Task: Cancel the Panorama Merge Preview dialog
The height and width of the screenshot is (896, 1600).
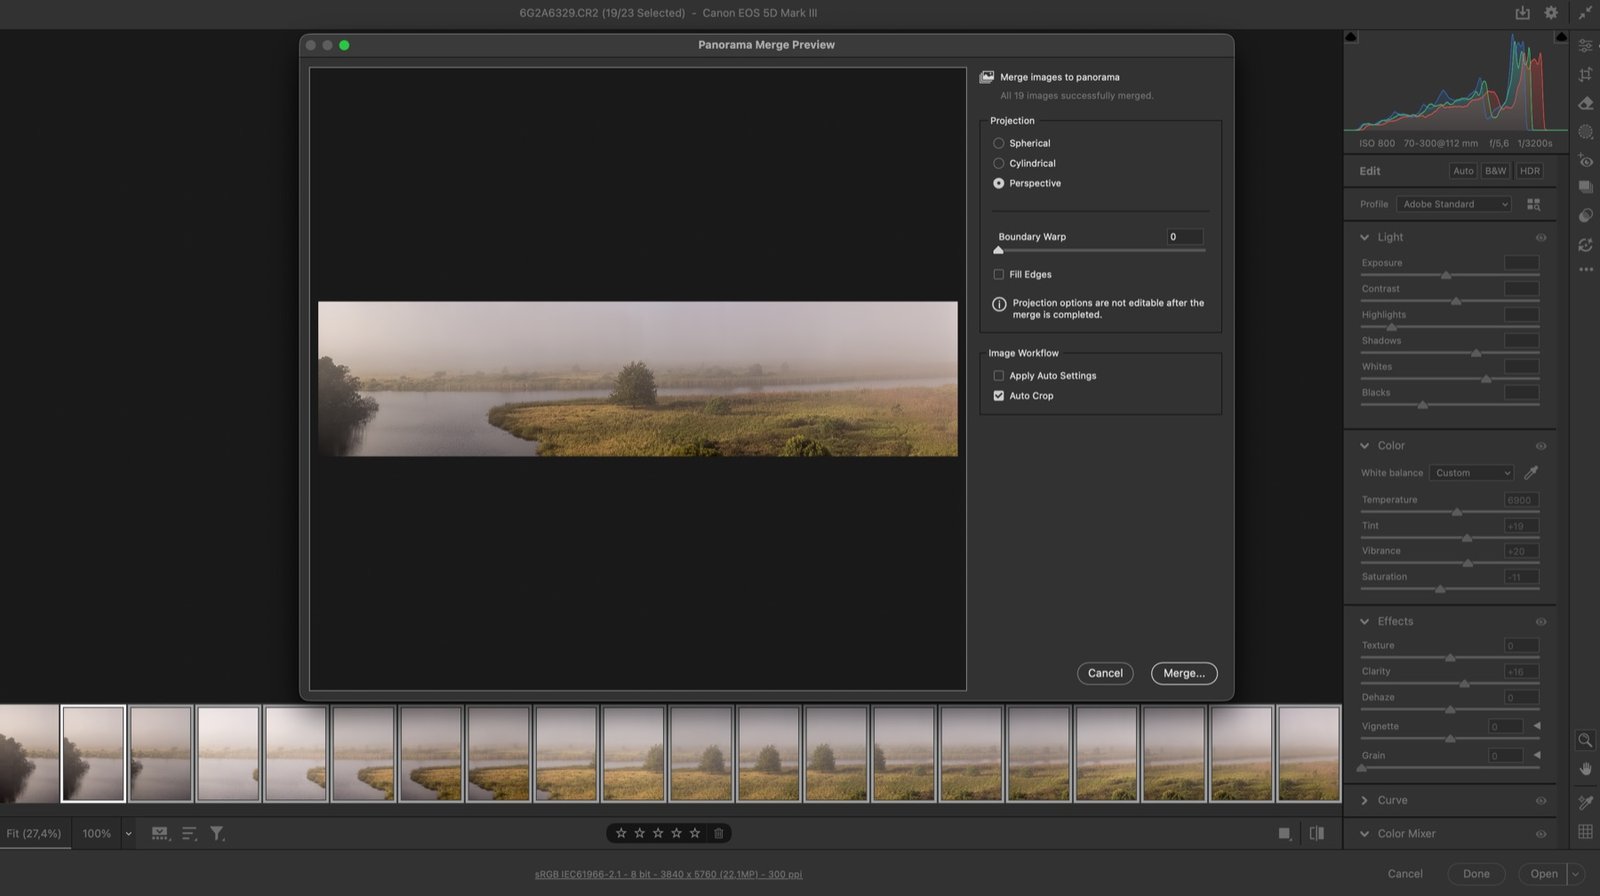Action: pyautogui.click(x=1105, y=673)
